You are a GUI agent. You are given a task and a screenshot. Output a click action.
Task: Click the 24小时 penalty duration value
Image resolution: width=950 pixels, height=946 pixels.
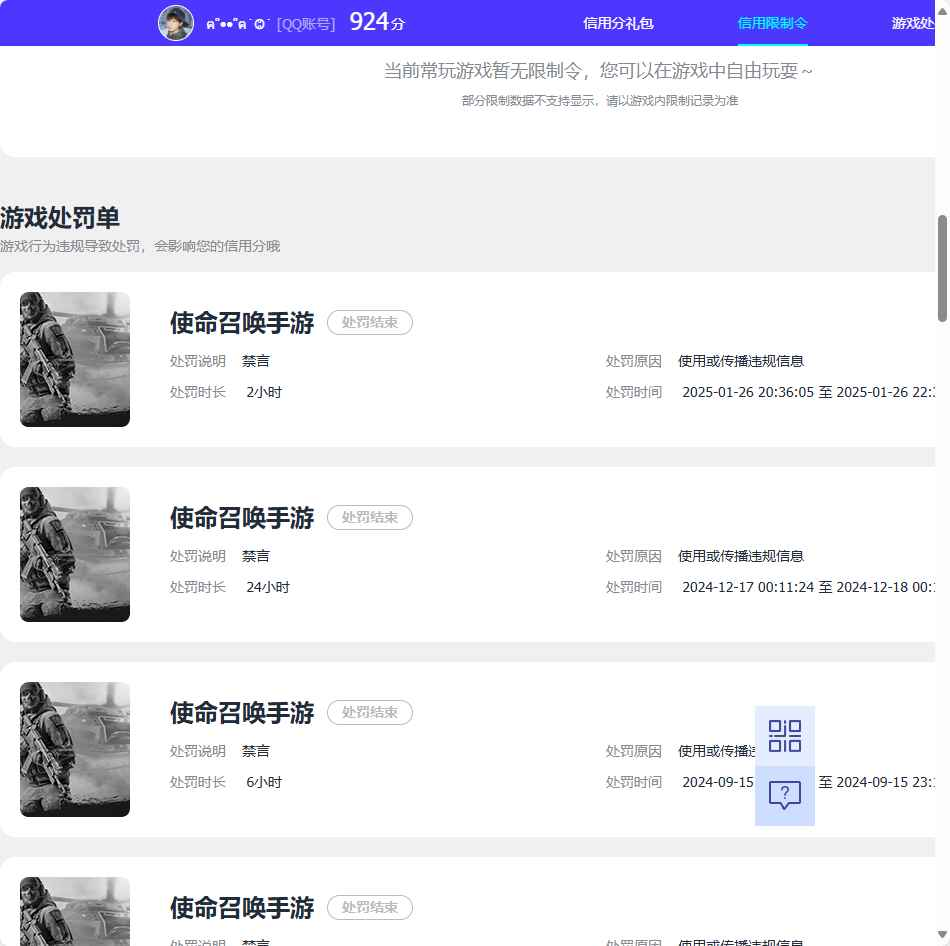coord(268,587)
